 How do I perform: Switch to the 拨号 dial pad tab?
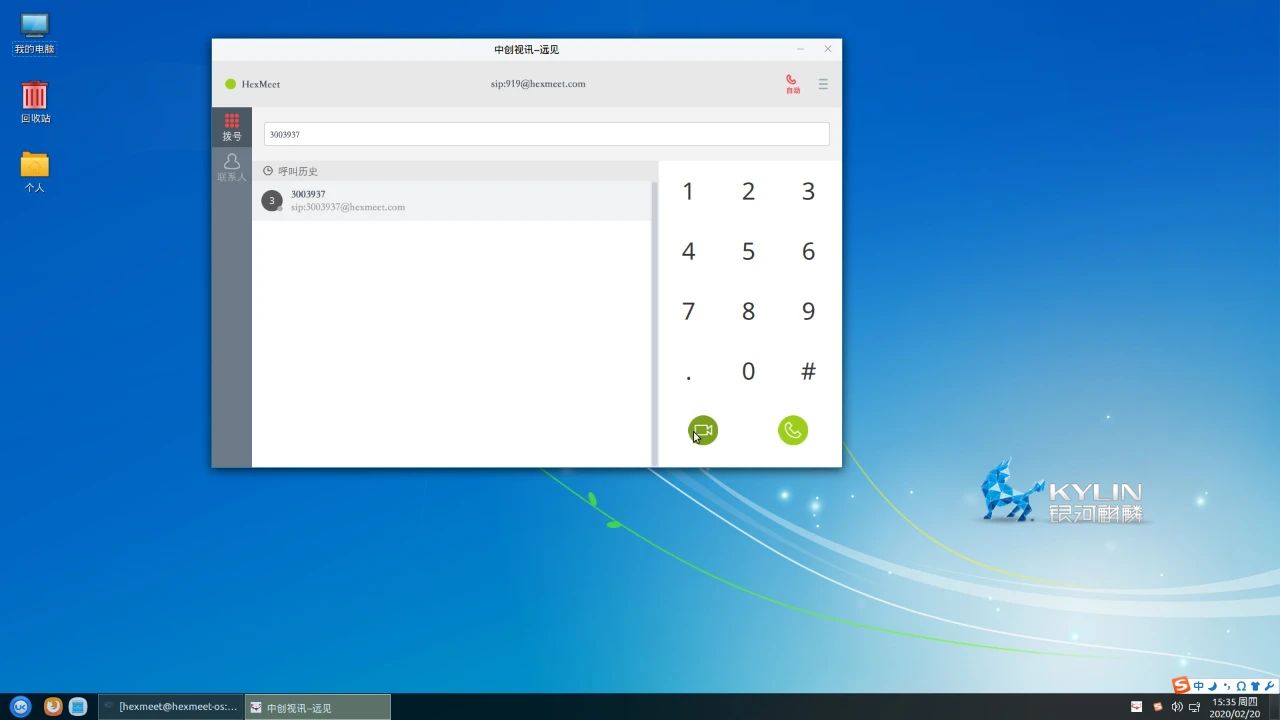[232, 127]
